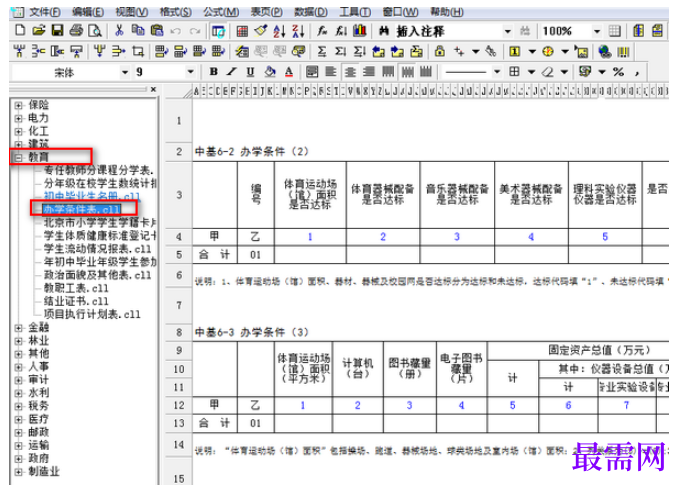Click the printer icon
The width and height of the screenshot is (684, 488).
[76, 31]
